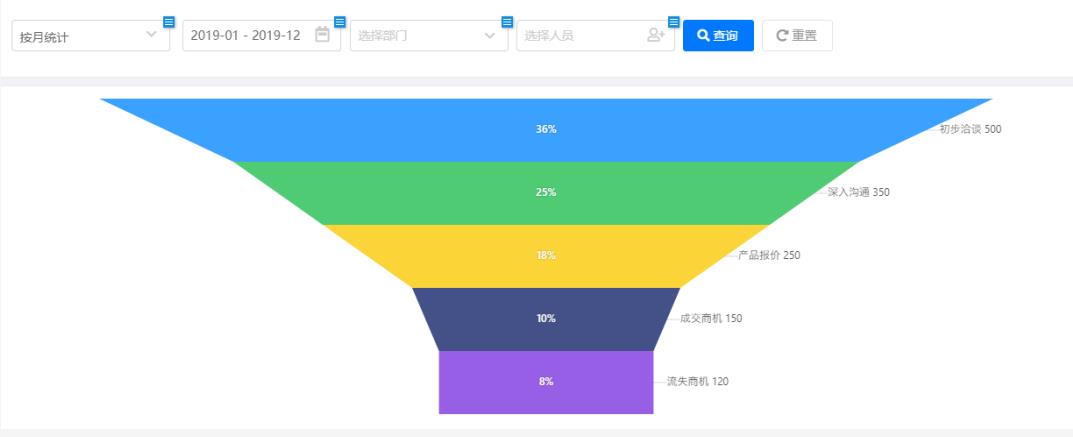Select the dark blue 10% funnel segment
This screenshot has width=1073, height=437.
point(546,319)
